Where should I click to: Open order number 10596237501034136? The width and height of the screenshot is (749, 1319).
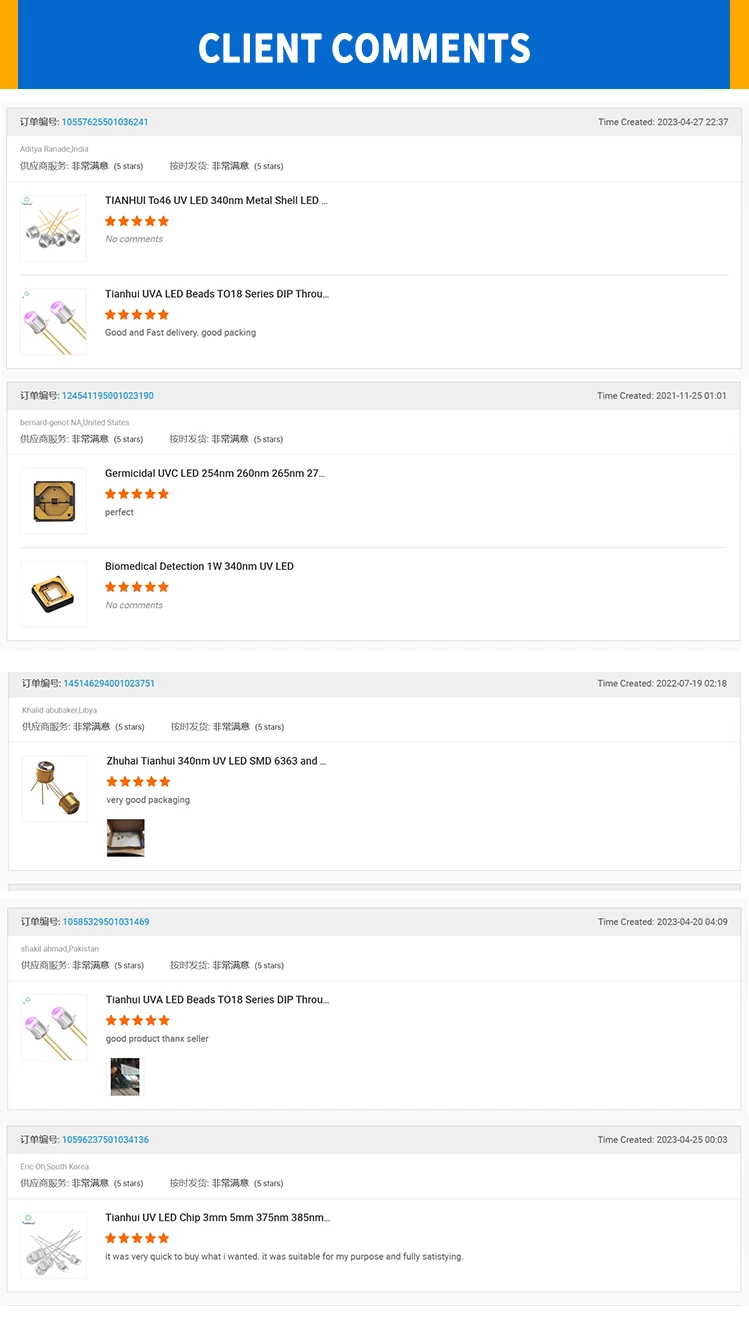pyautogui.click(x=105, y=1140)
